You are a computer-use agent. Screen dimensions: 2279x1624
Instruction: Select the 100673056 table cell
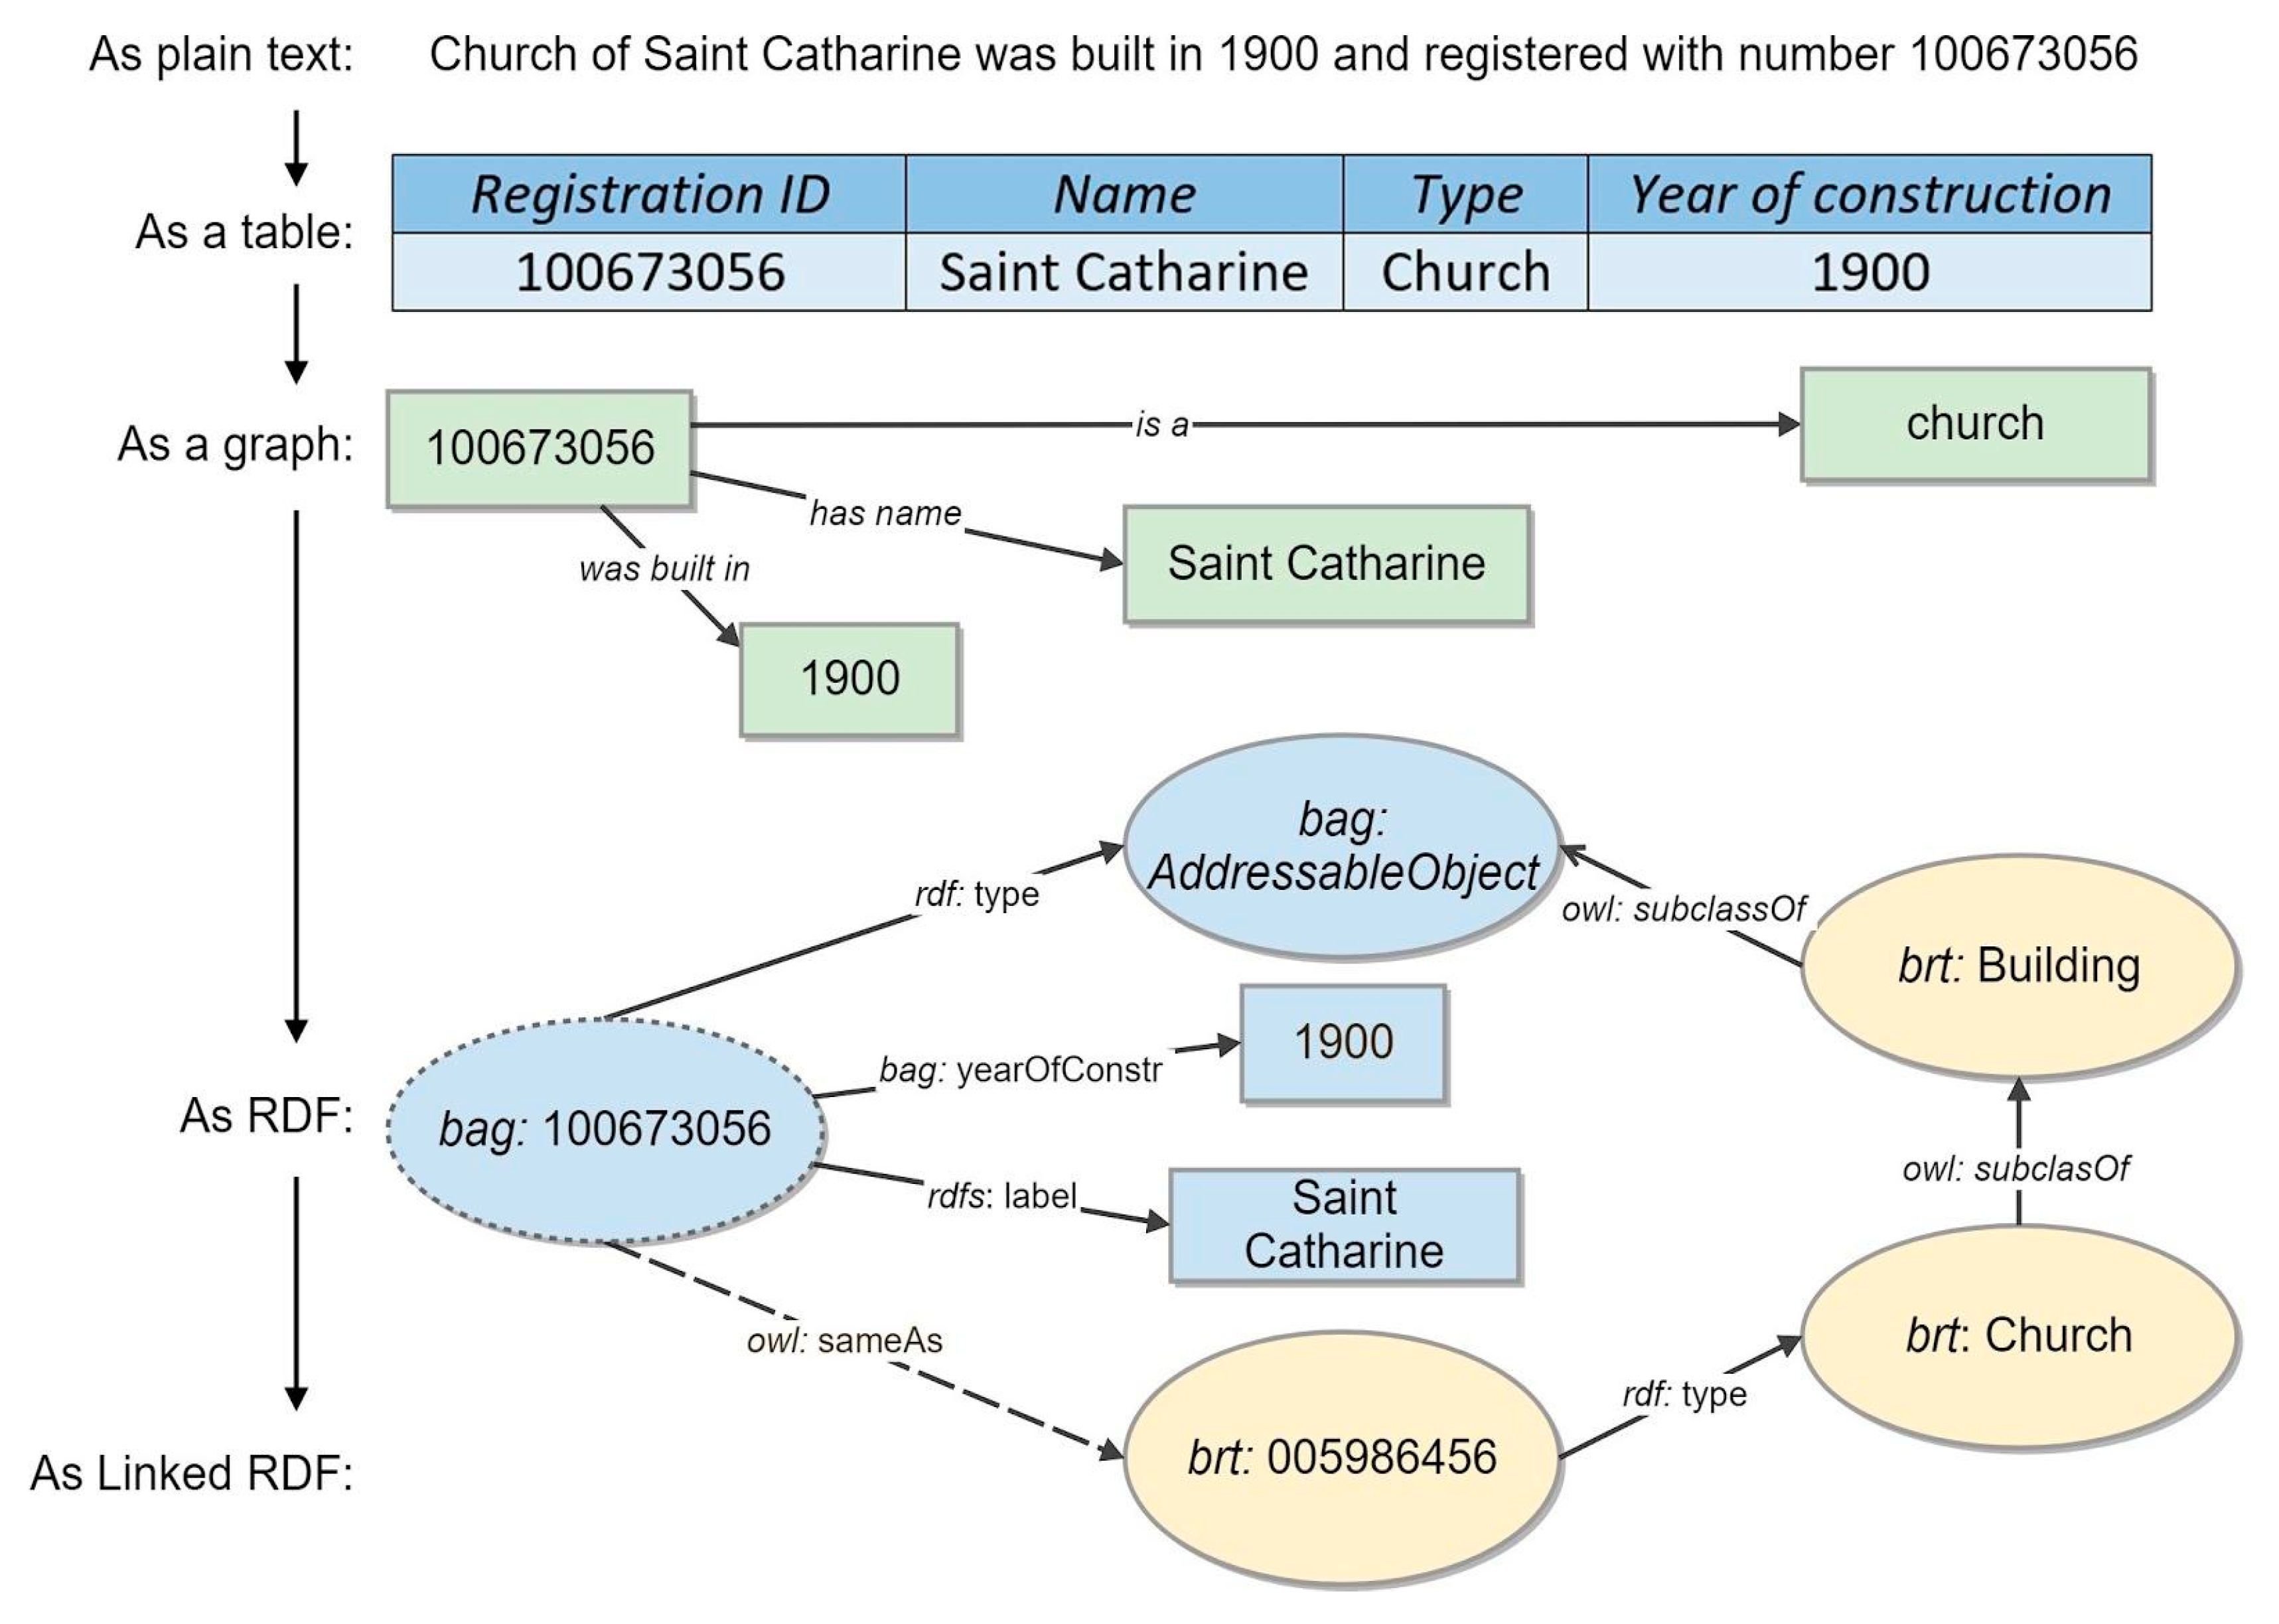click(650, 272)
